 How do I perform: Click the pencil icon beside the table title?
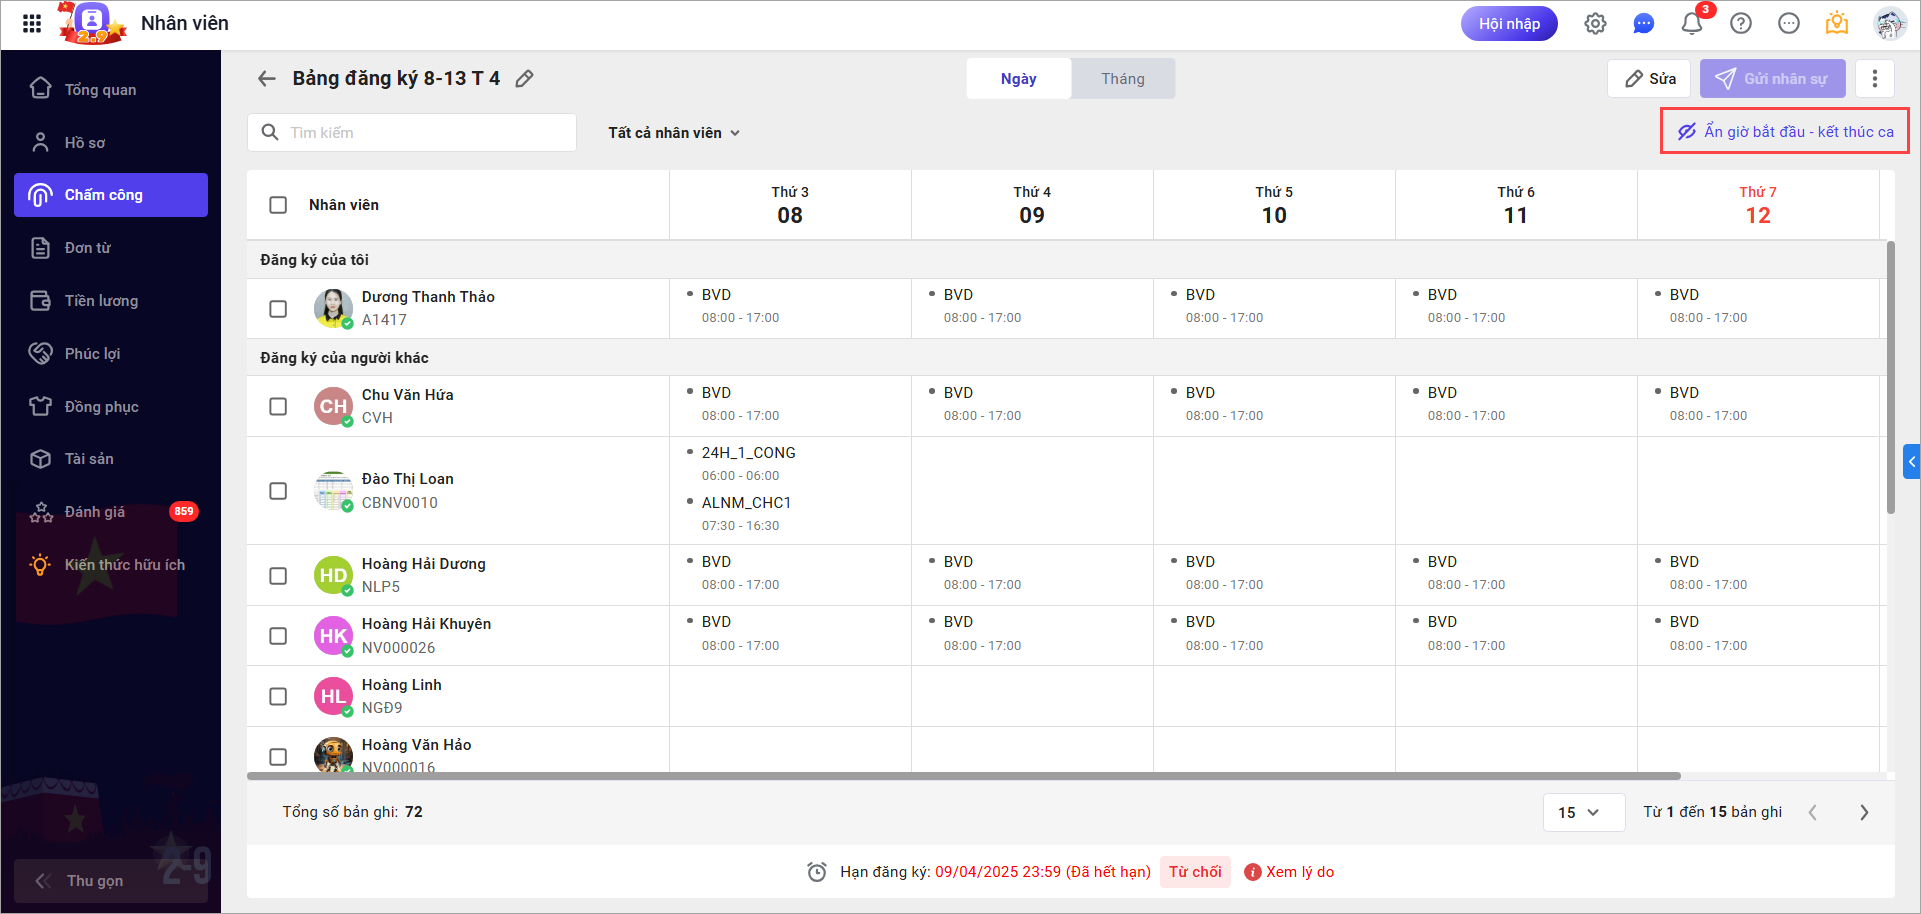tap(524, 79)
